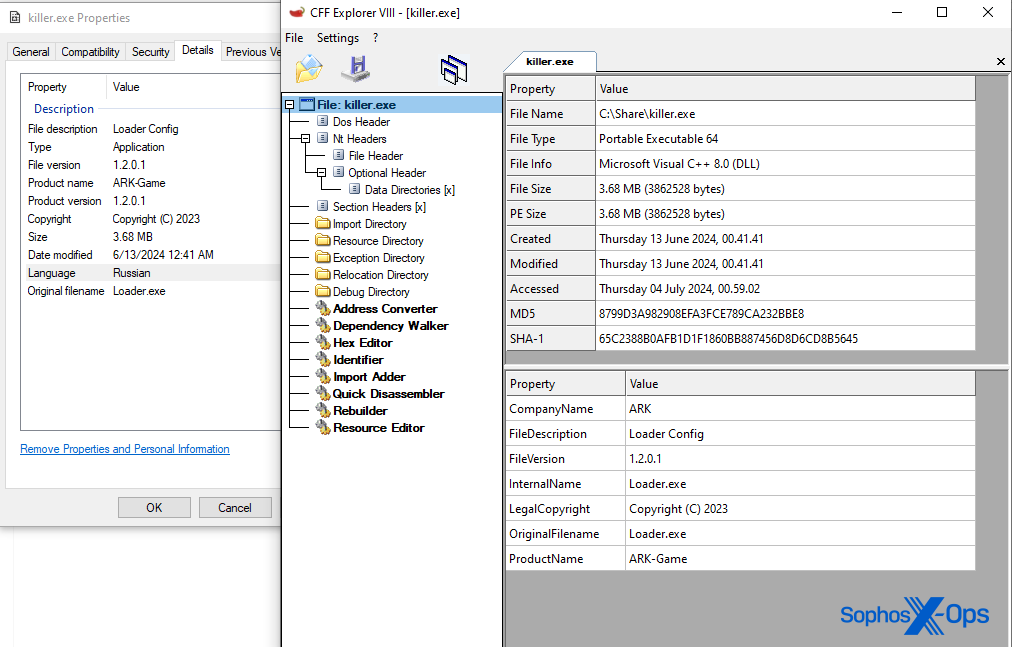
Task: Click Cancel in killer.exe Properties
Action: pos(235,508)
